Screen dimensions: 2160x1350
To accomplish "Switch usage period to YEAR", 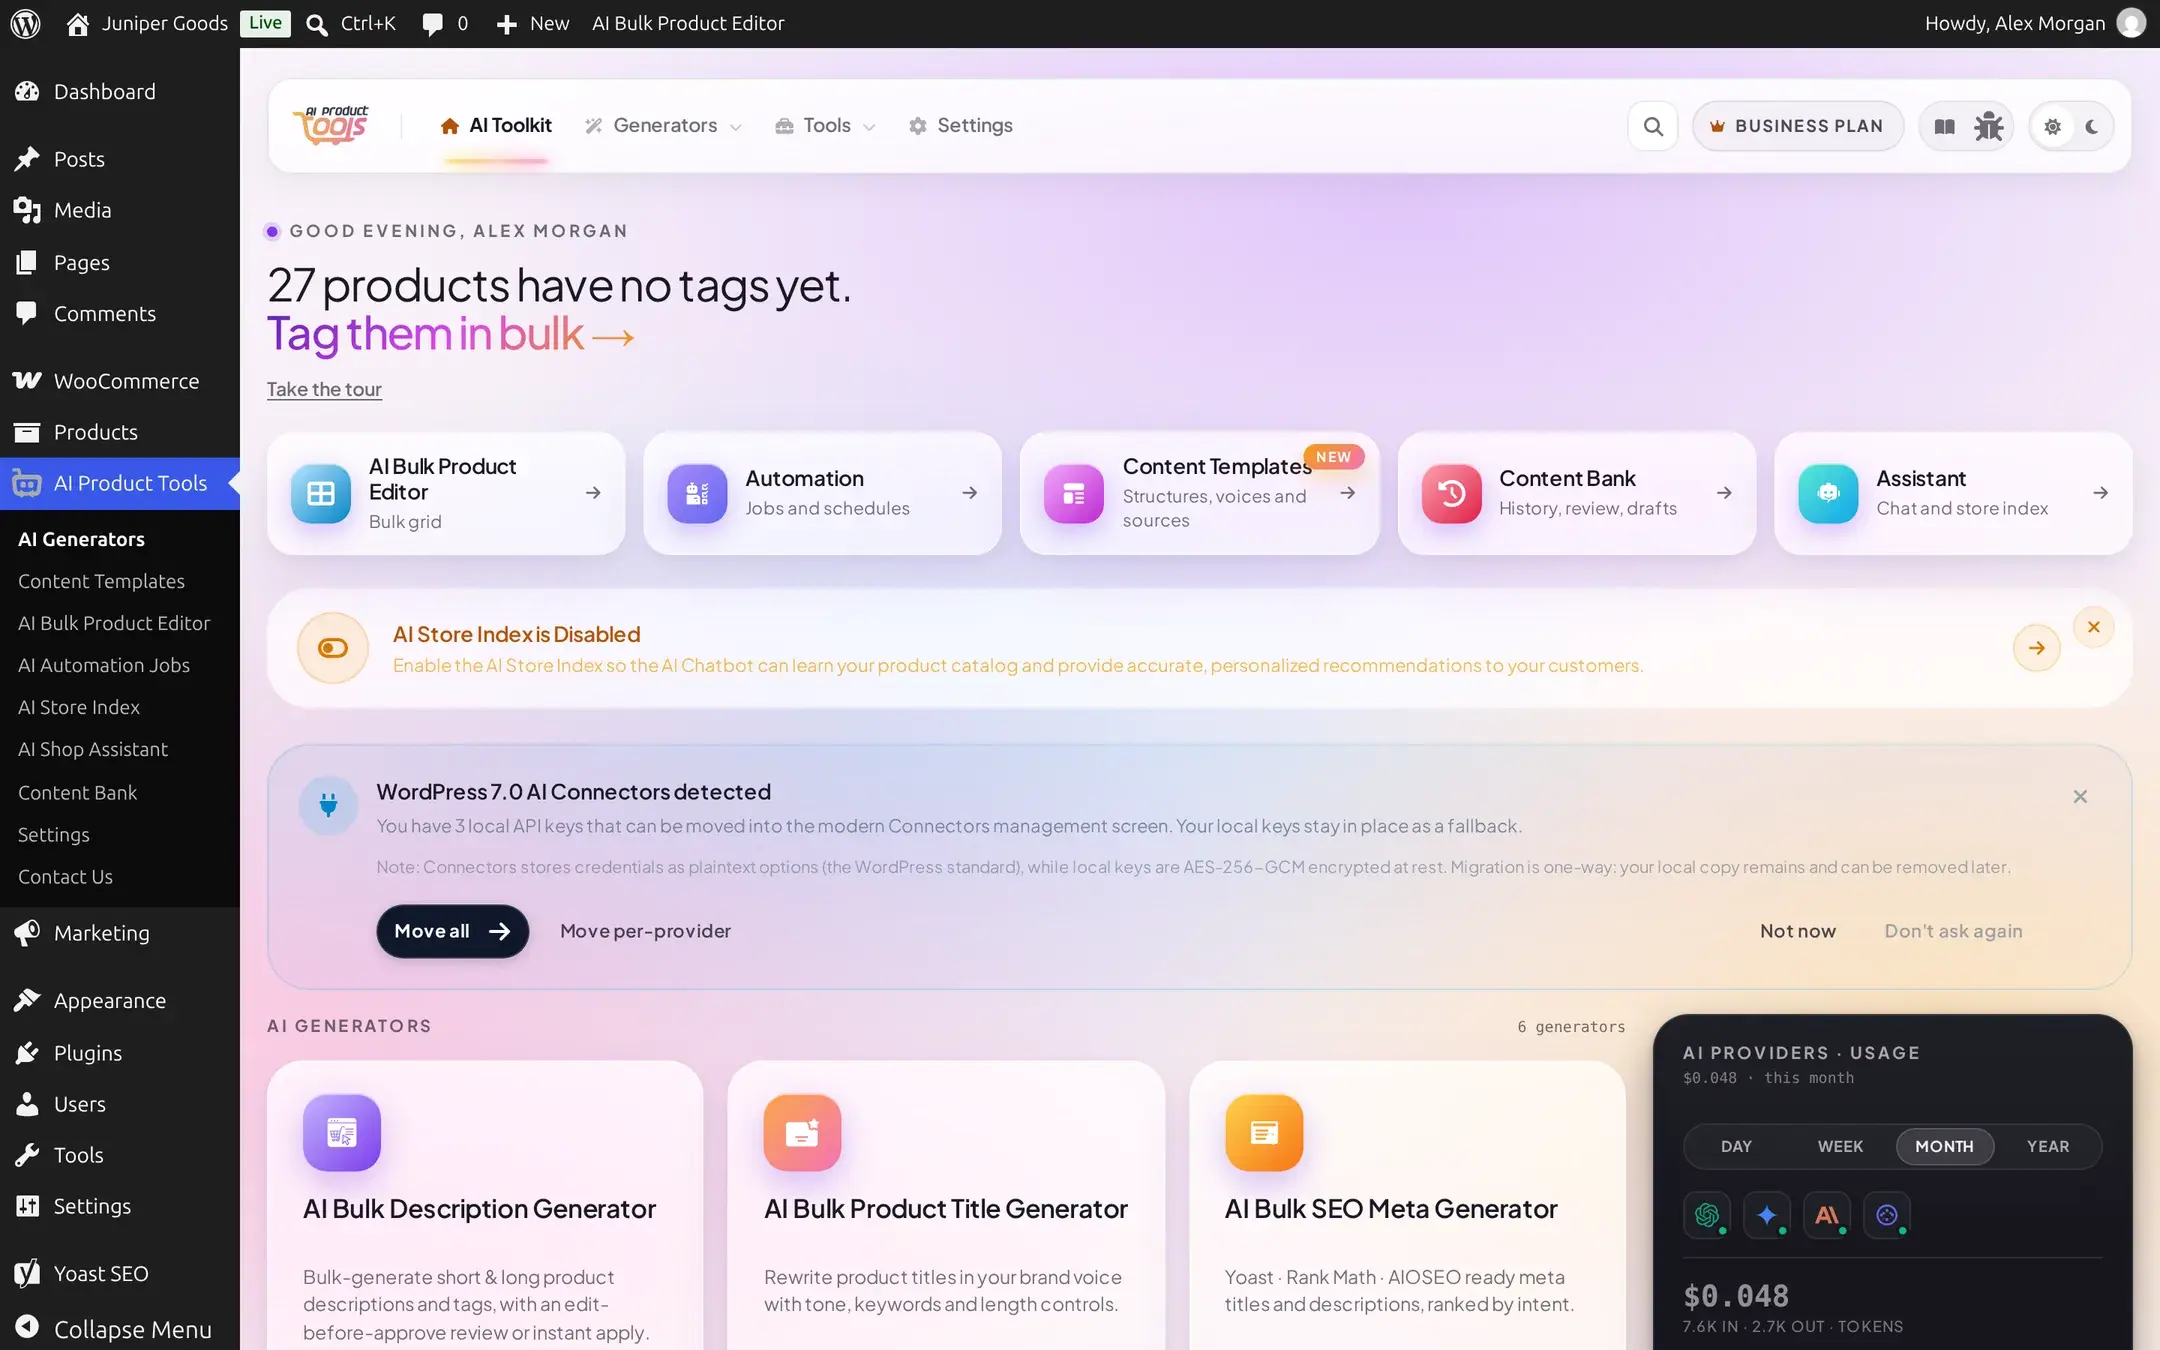I will (2048, 1146).
